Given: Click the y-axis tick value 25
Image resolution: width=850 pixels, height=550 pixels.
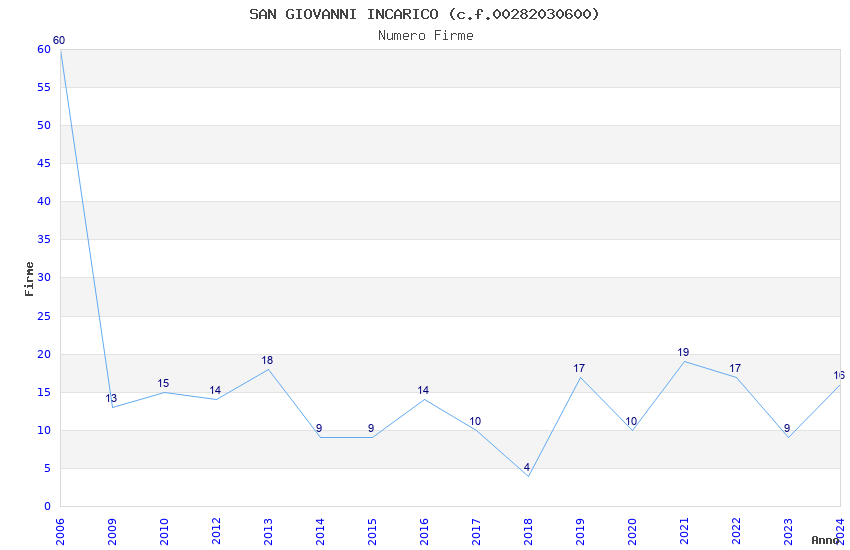Looking at the screenshot, I should tap(44, 316).
